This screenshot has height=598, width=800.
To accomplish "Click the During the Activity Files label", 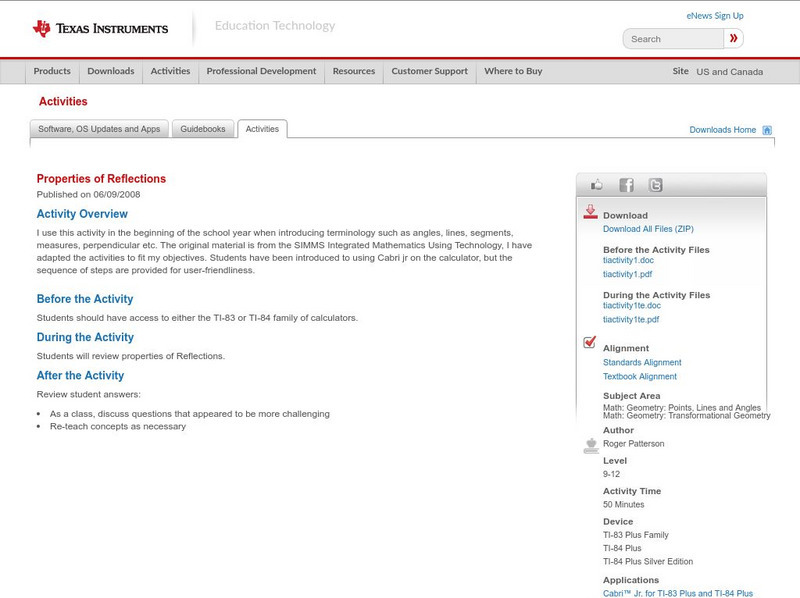I will pos(657,295).
